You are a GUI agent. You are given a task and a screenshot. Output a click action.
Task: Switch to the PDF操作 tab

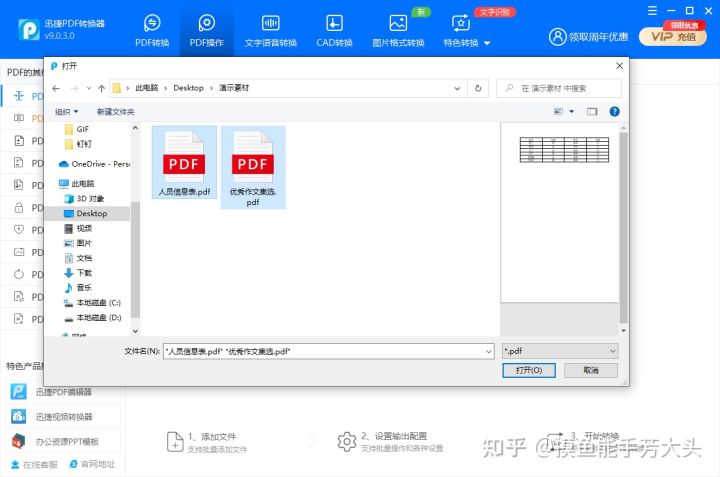(207, 30)
